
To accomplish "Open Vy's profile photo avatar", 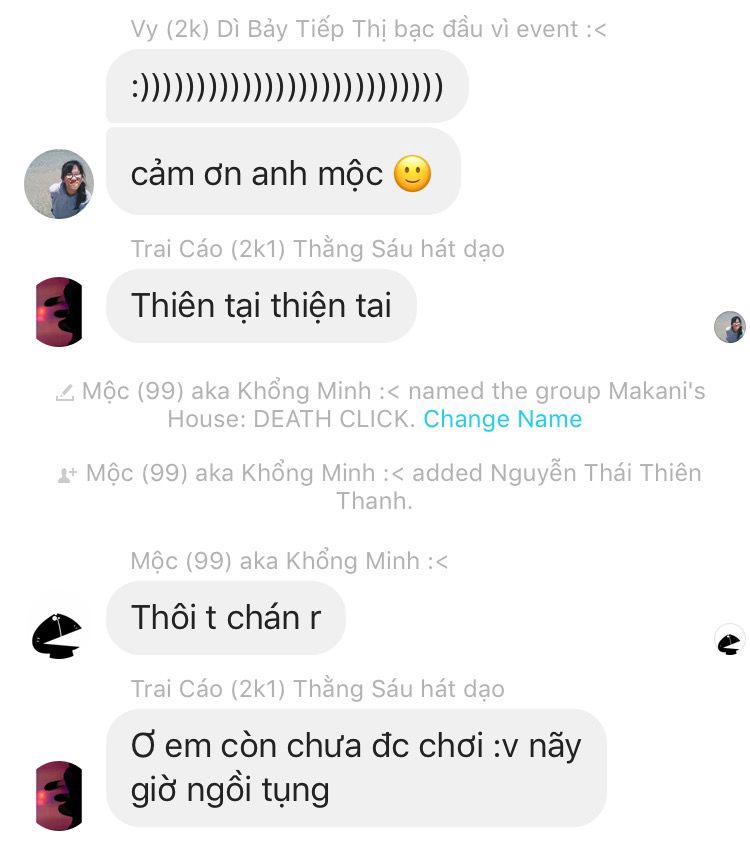I will tap(59, 184).
